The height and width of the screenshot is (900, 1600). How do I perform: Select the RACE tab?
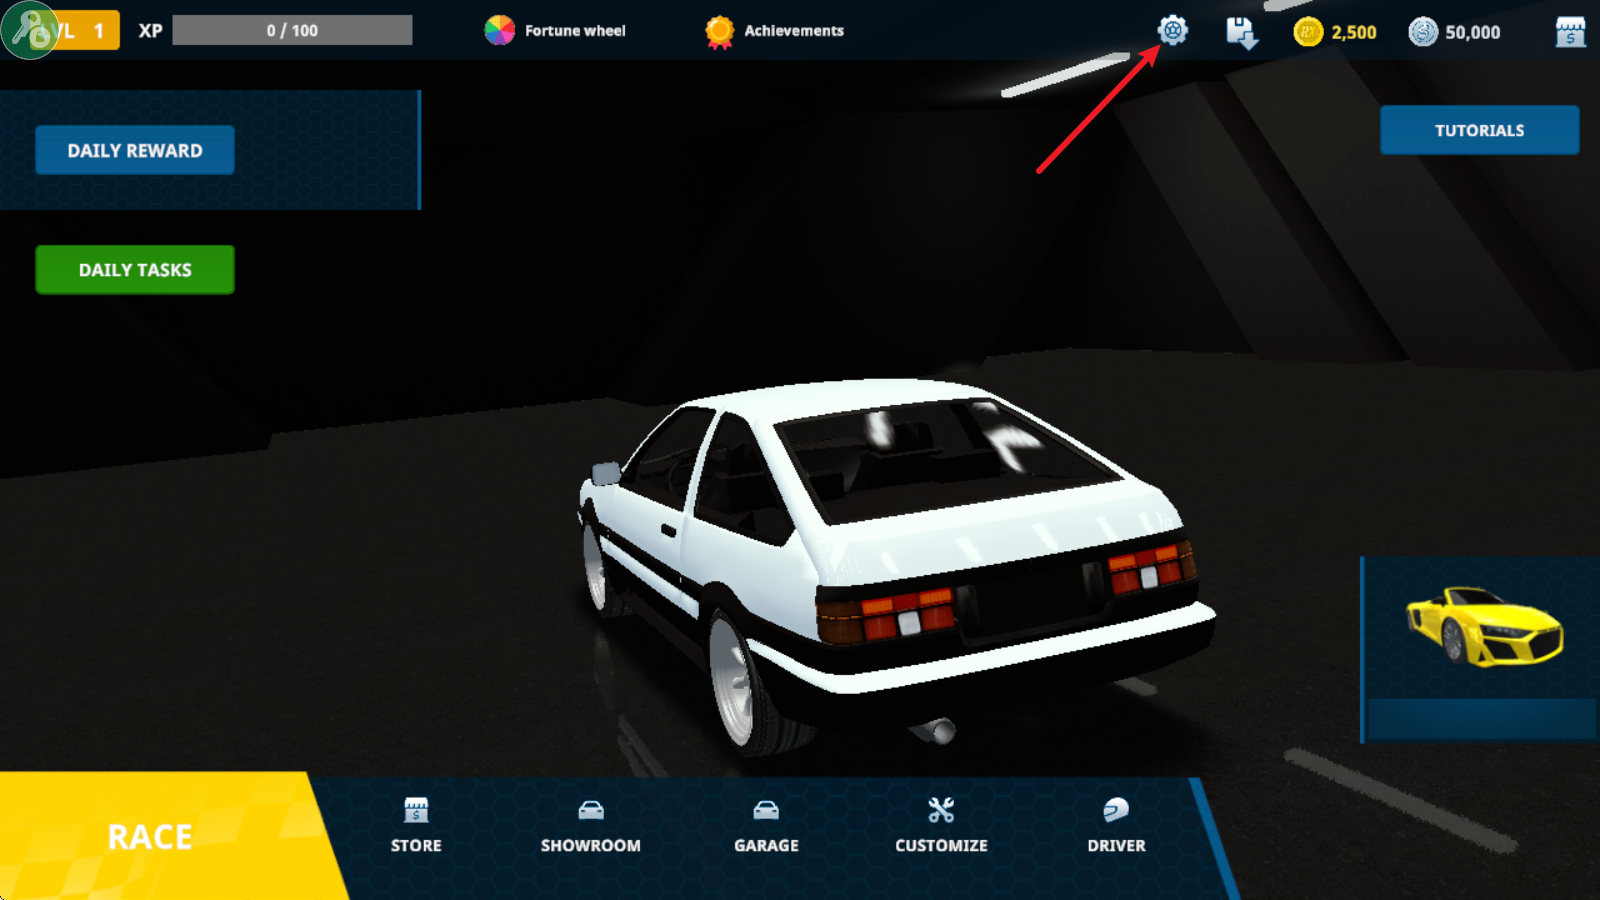click(x=150, y=836)
